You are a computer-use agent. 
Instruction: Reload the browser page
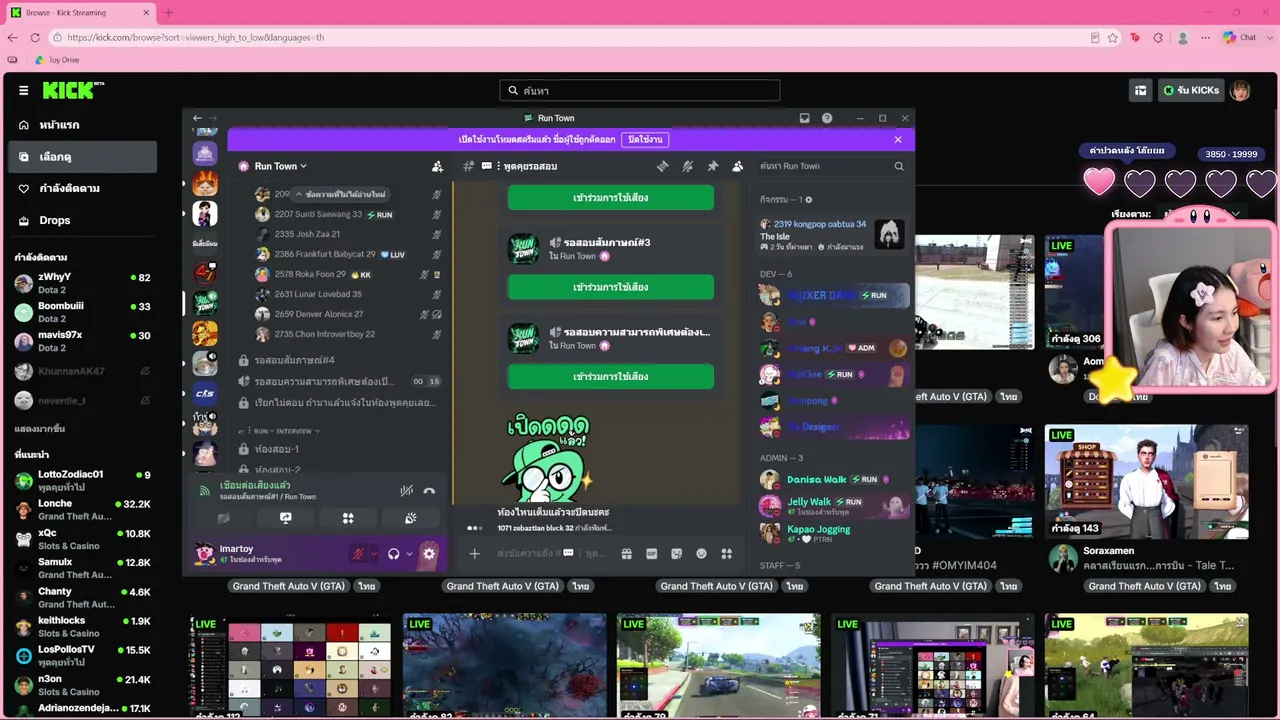(35, 37)
